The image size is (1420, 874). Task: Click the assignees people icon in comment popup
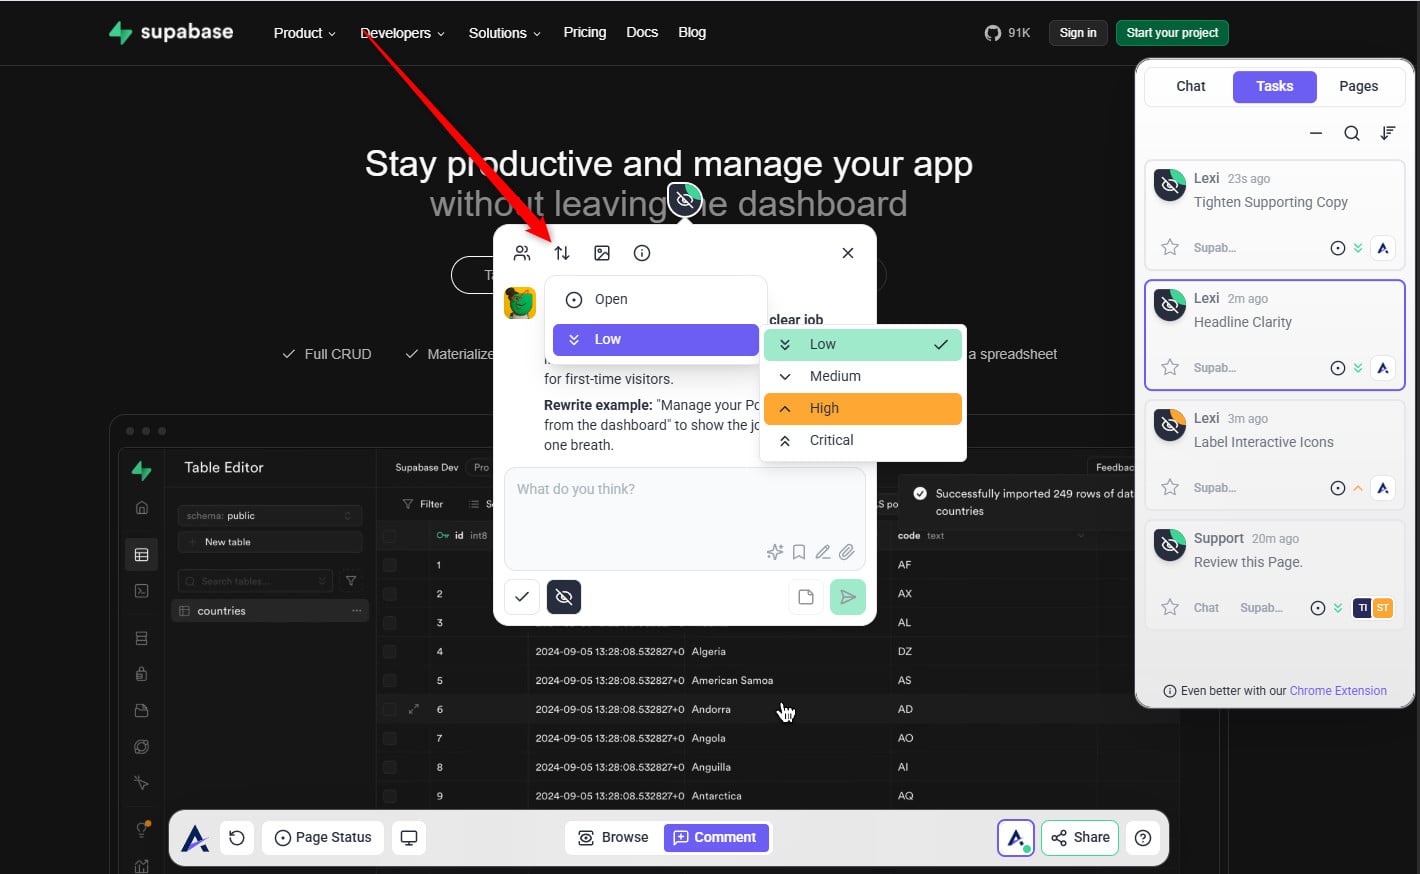[x=522, y=253]
